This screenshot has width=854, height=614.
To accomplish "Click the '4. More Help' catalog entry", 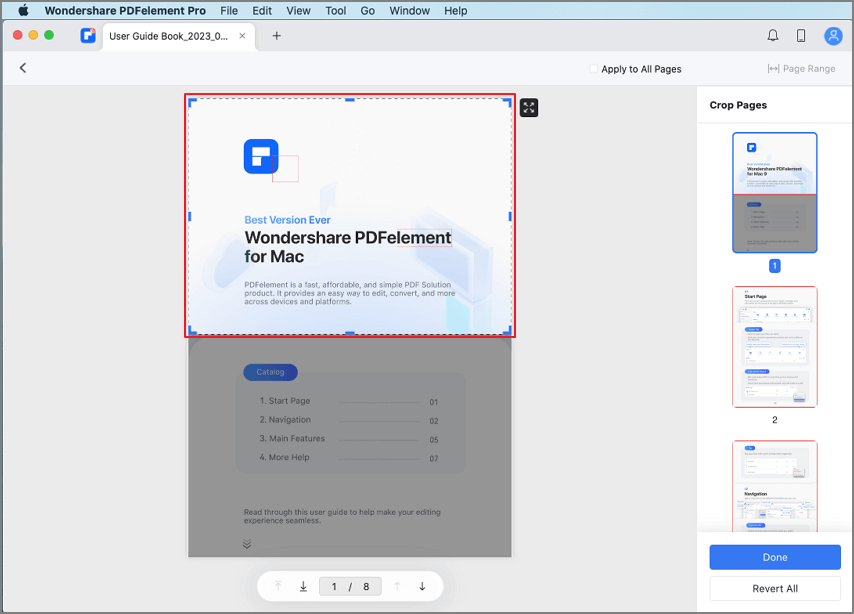I will click(349, 458).
